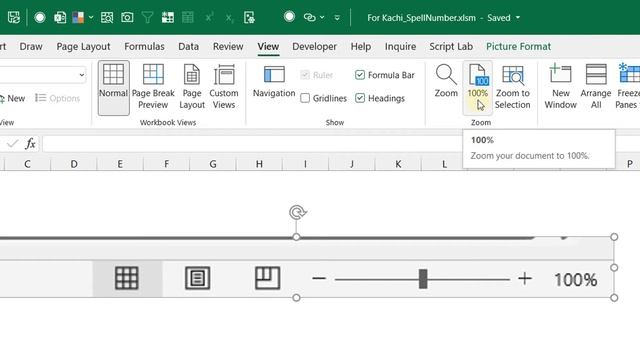Screen dimensions: 640x360
Task: Click the Filter funnel icon
Action: point(147,18)
